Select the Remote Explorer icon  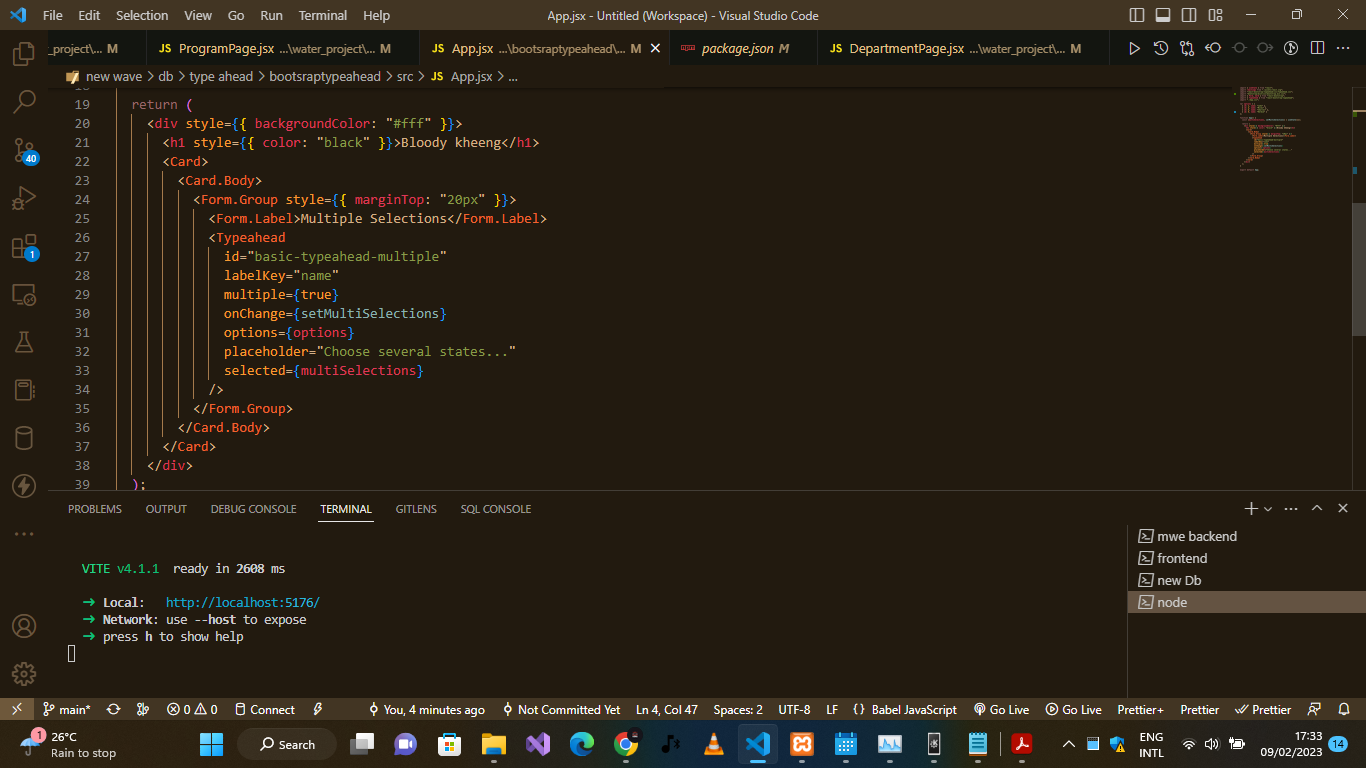tap(24, 293)
